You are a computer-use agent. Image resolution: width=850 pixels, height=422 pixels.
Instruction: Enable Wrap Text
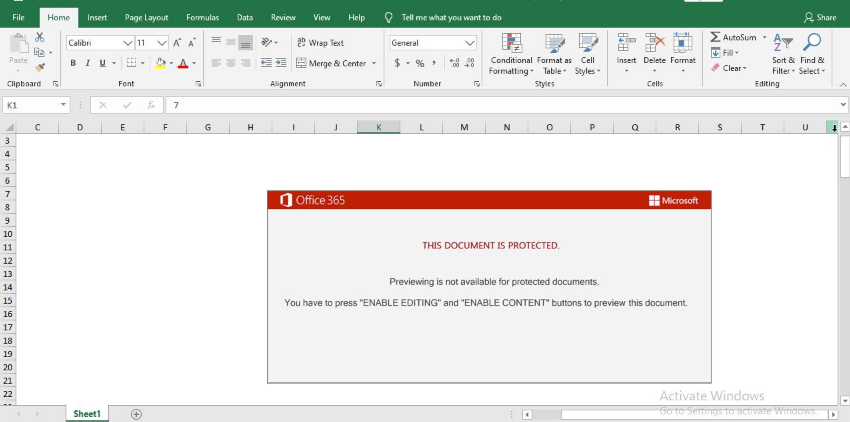[320, 42]
